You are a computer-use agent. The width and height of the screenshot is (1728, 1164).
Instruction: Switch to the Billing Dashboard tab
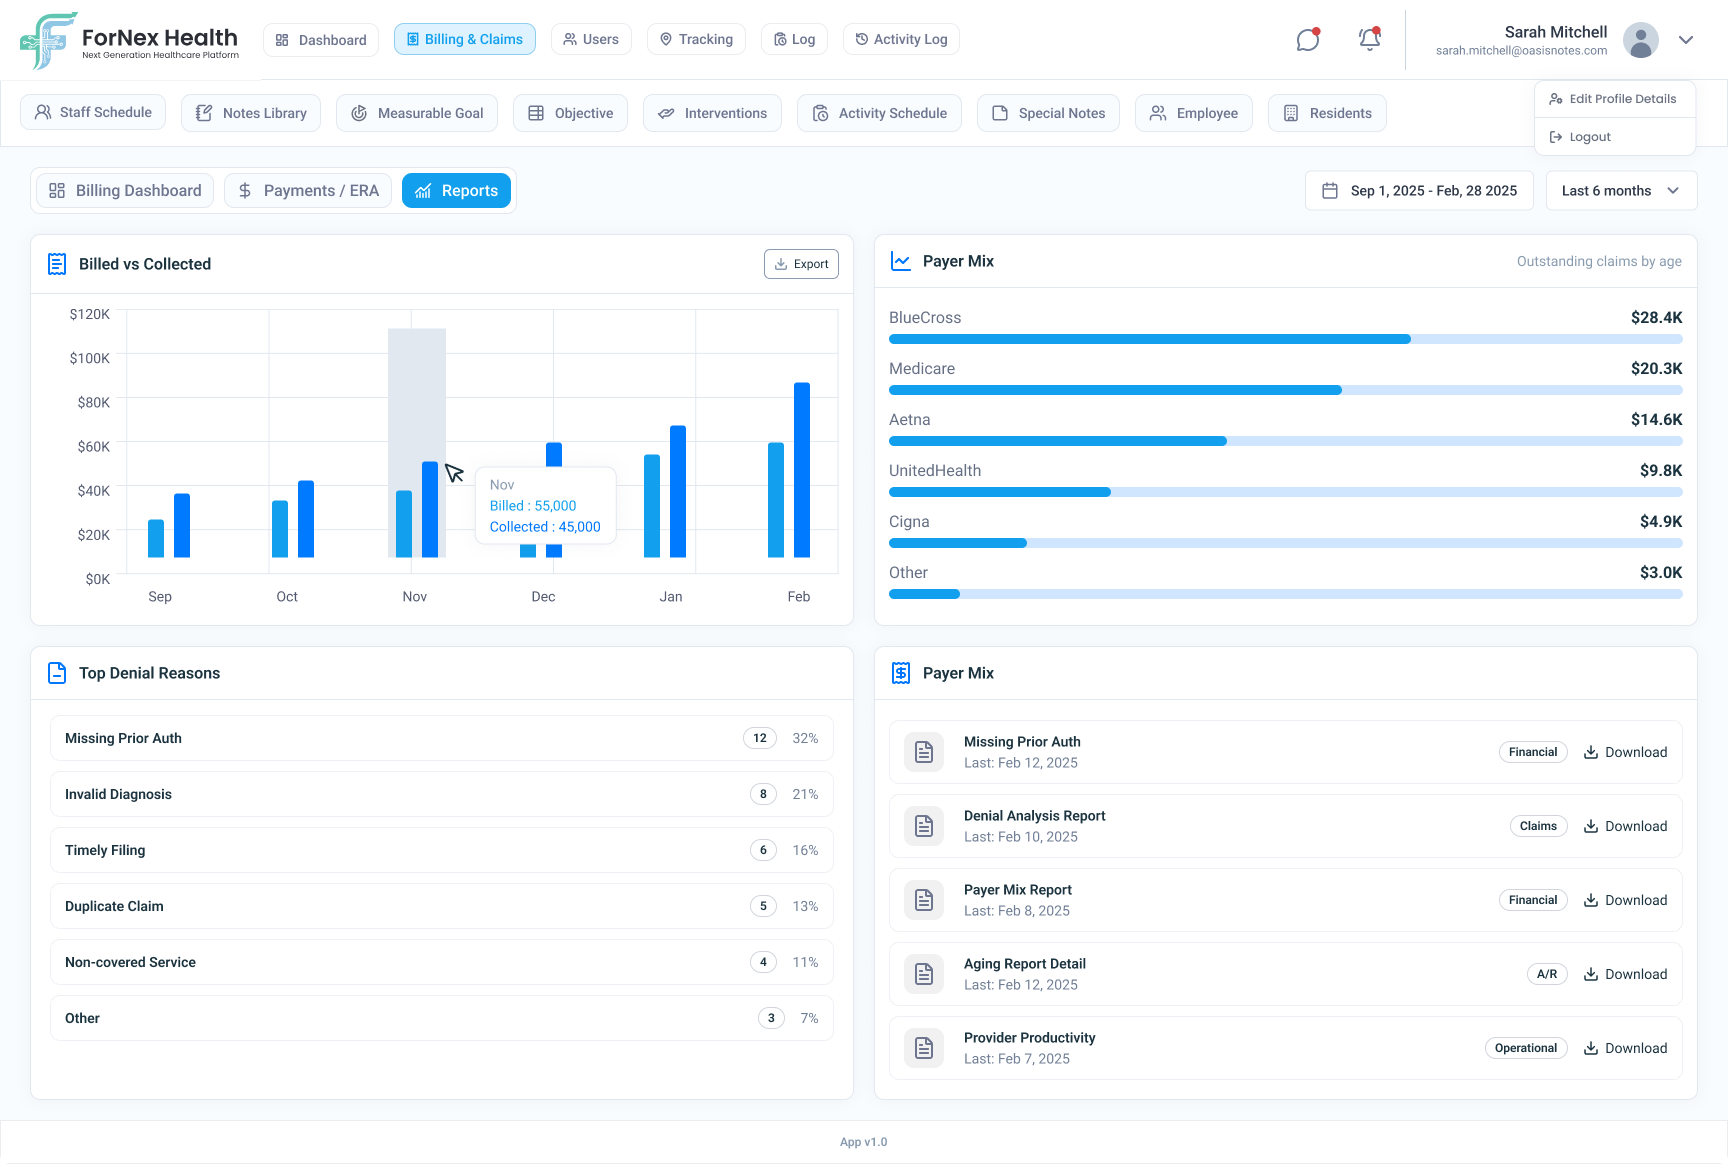tap(125, 191)
